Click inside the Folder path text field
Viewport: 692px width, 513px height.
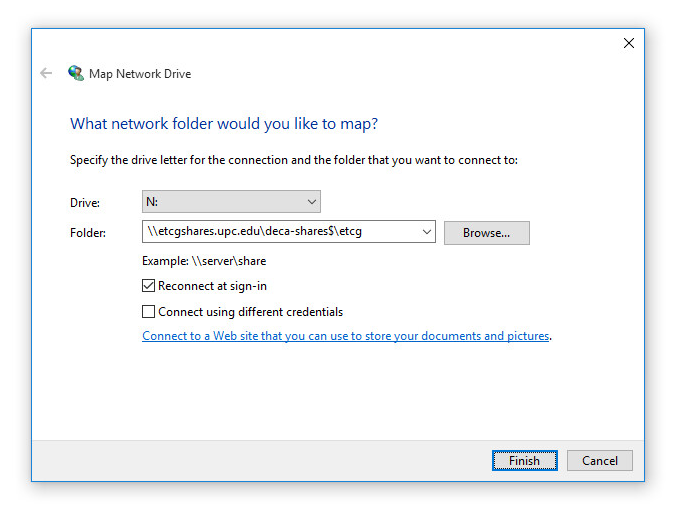pos(280,232)
